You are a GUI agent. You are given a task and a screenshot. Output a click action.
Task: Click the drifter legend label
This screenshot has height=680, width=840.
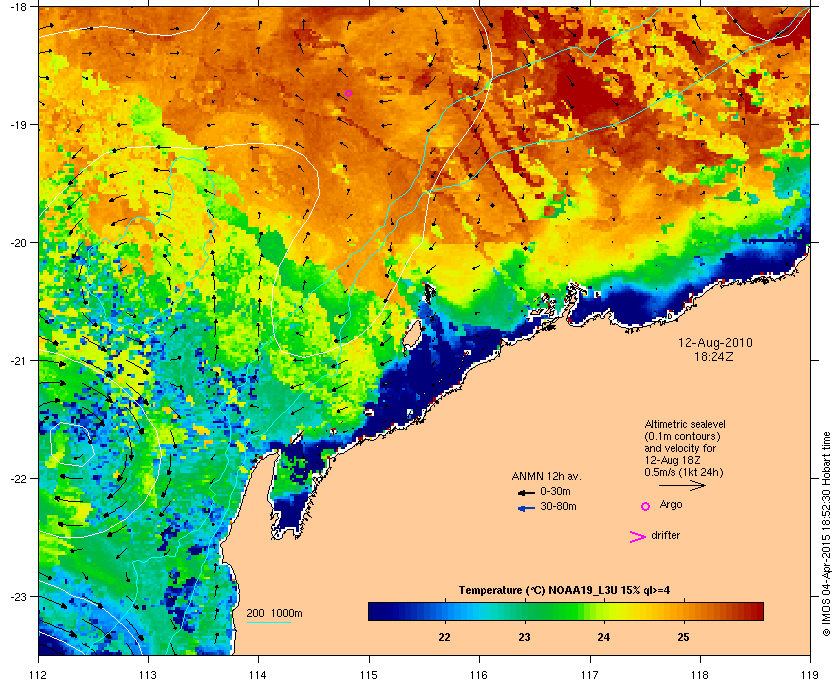[665, 535]
